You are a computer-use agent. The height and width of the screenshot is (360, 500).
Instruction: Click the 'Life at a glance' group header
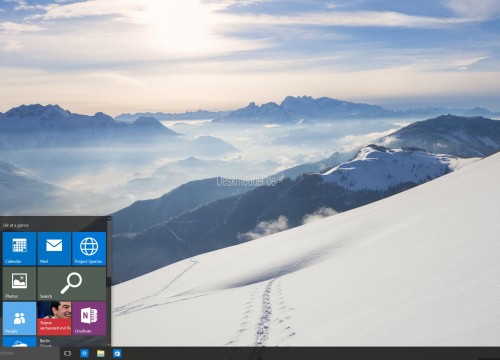[16, 225]
